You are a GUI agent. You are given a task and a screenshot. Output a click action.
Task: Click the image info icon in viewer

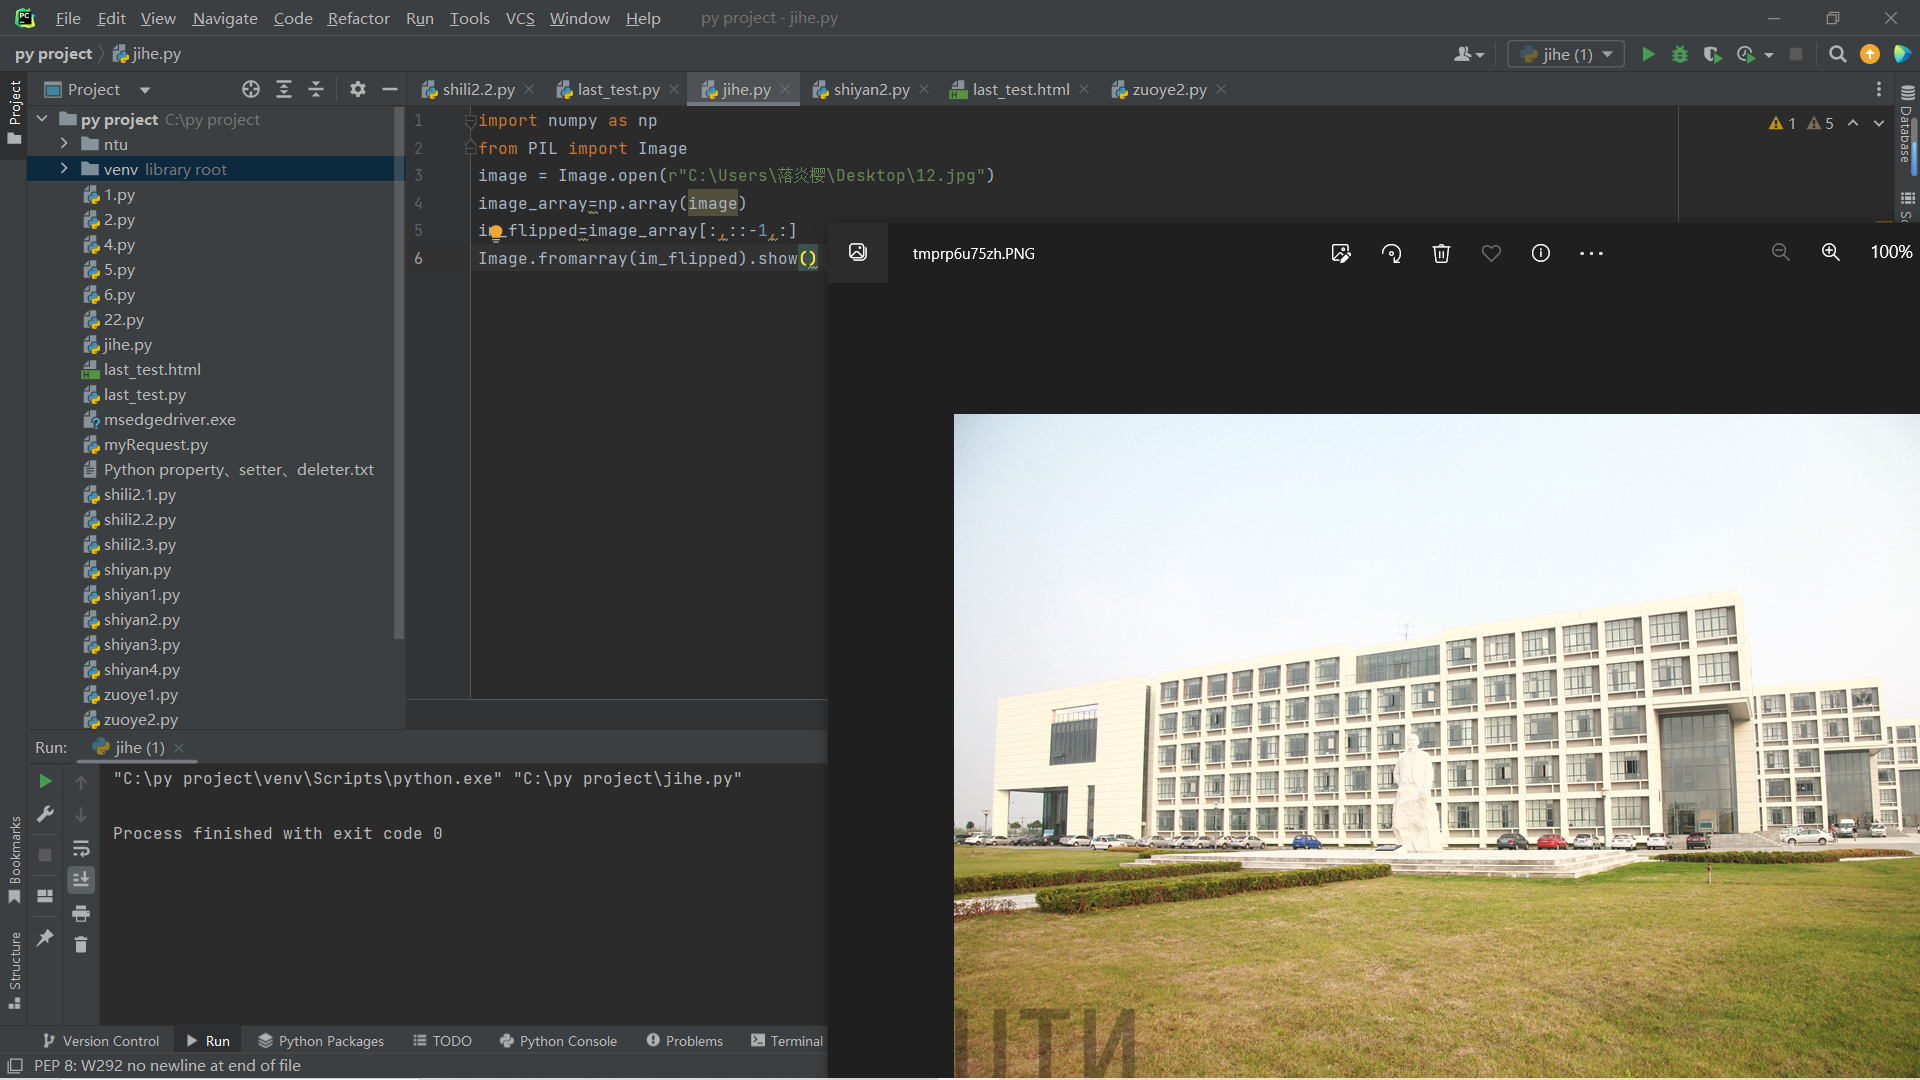(1540, 253)
